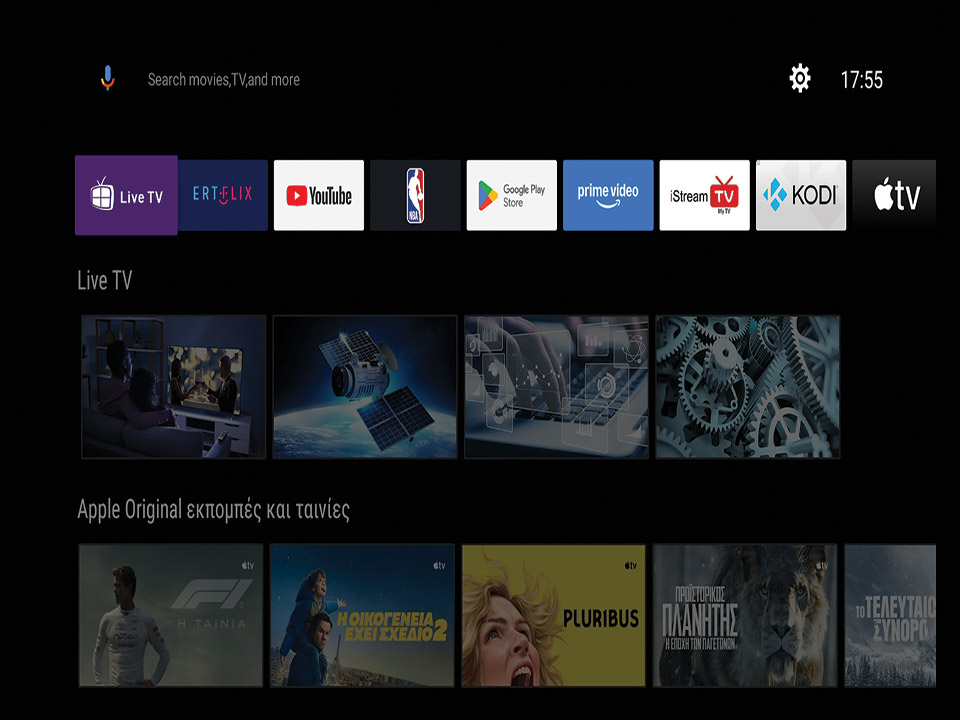Open the laptop data graphics thumbnail

557,387
